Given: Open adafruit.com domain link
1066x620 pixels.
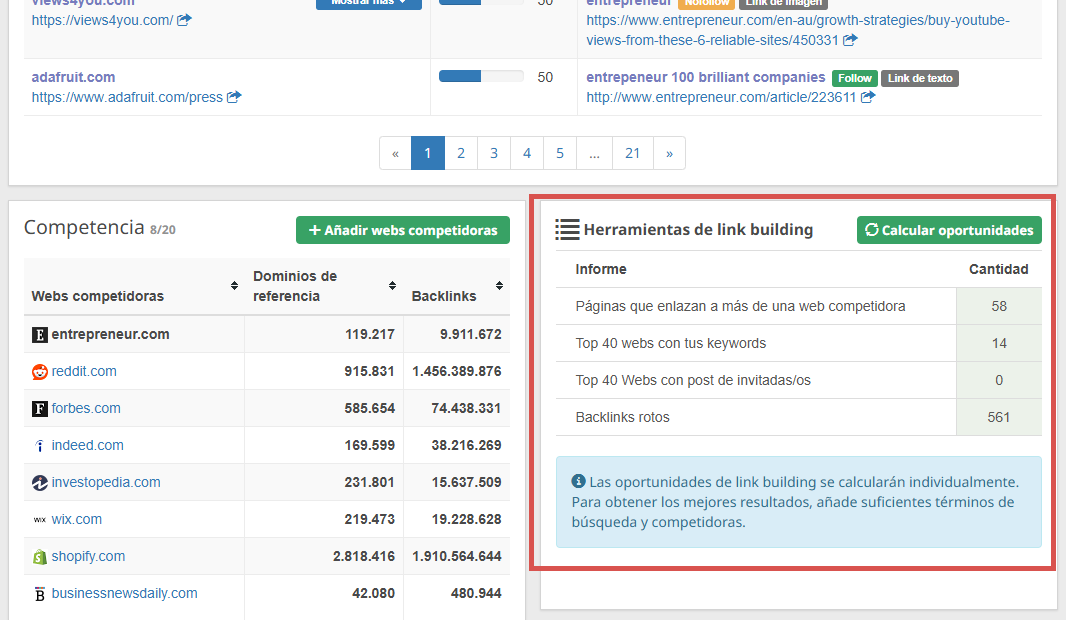Looking at the screenshot, I should pos(73,77).
